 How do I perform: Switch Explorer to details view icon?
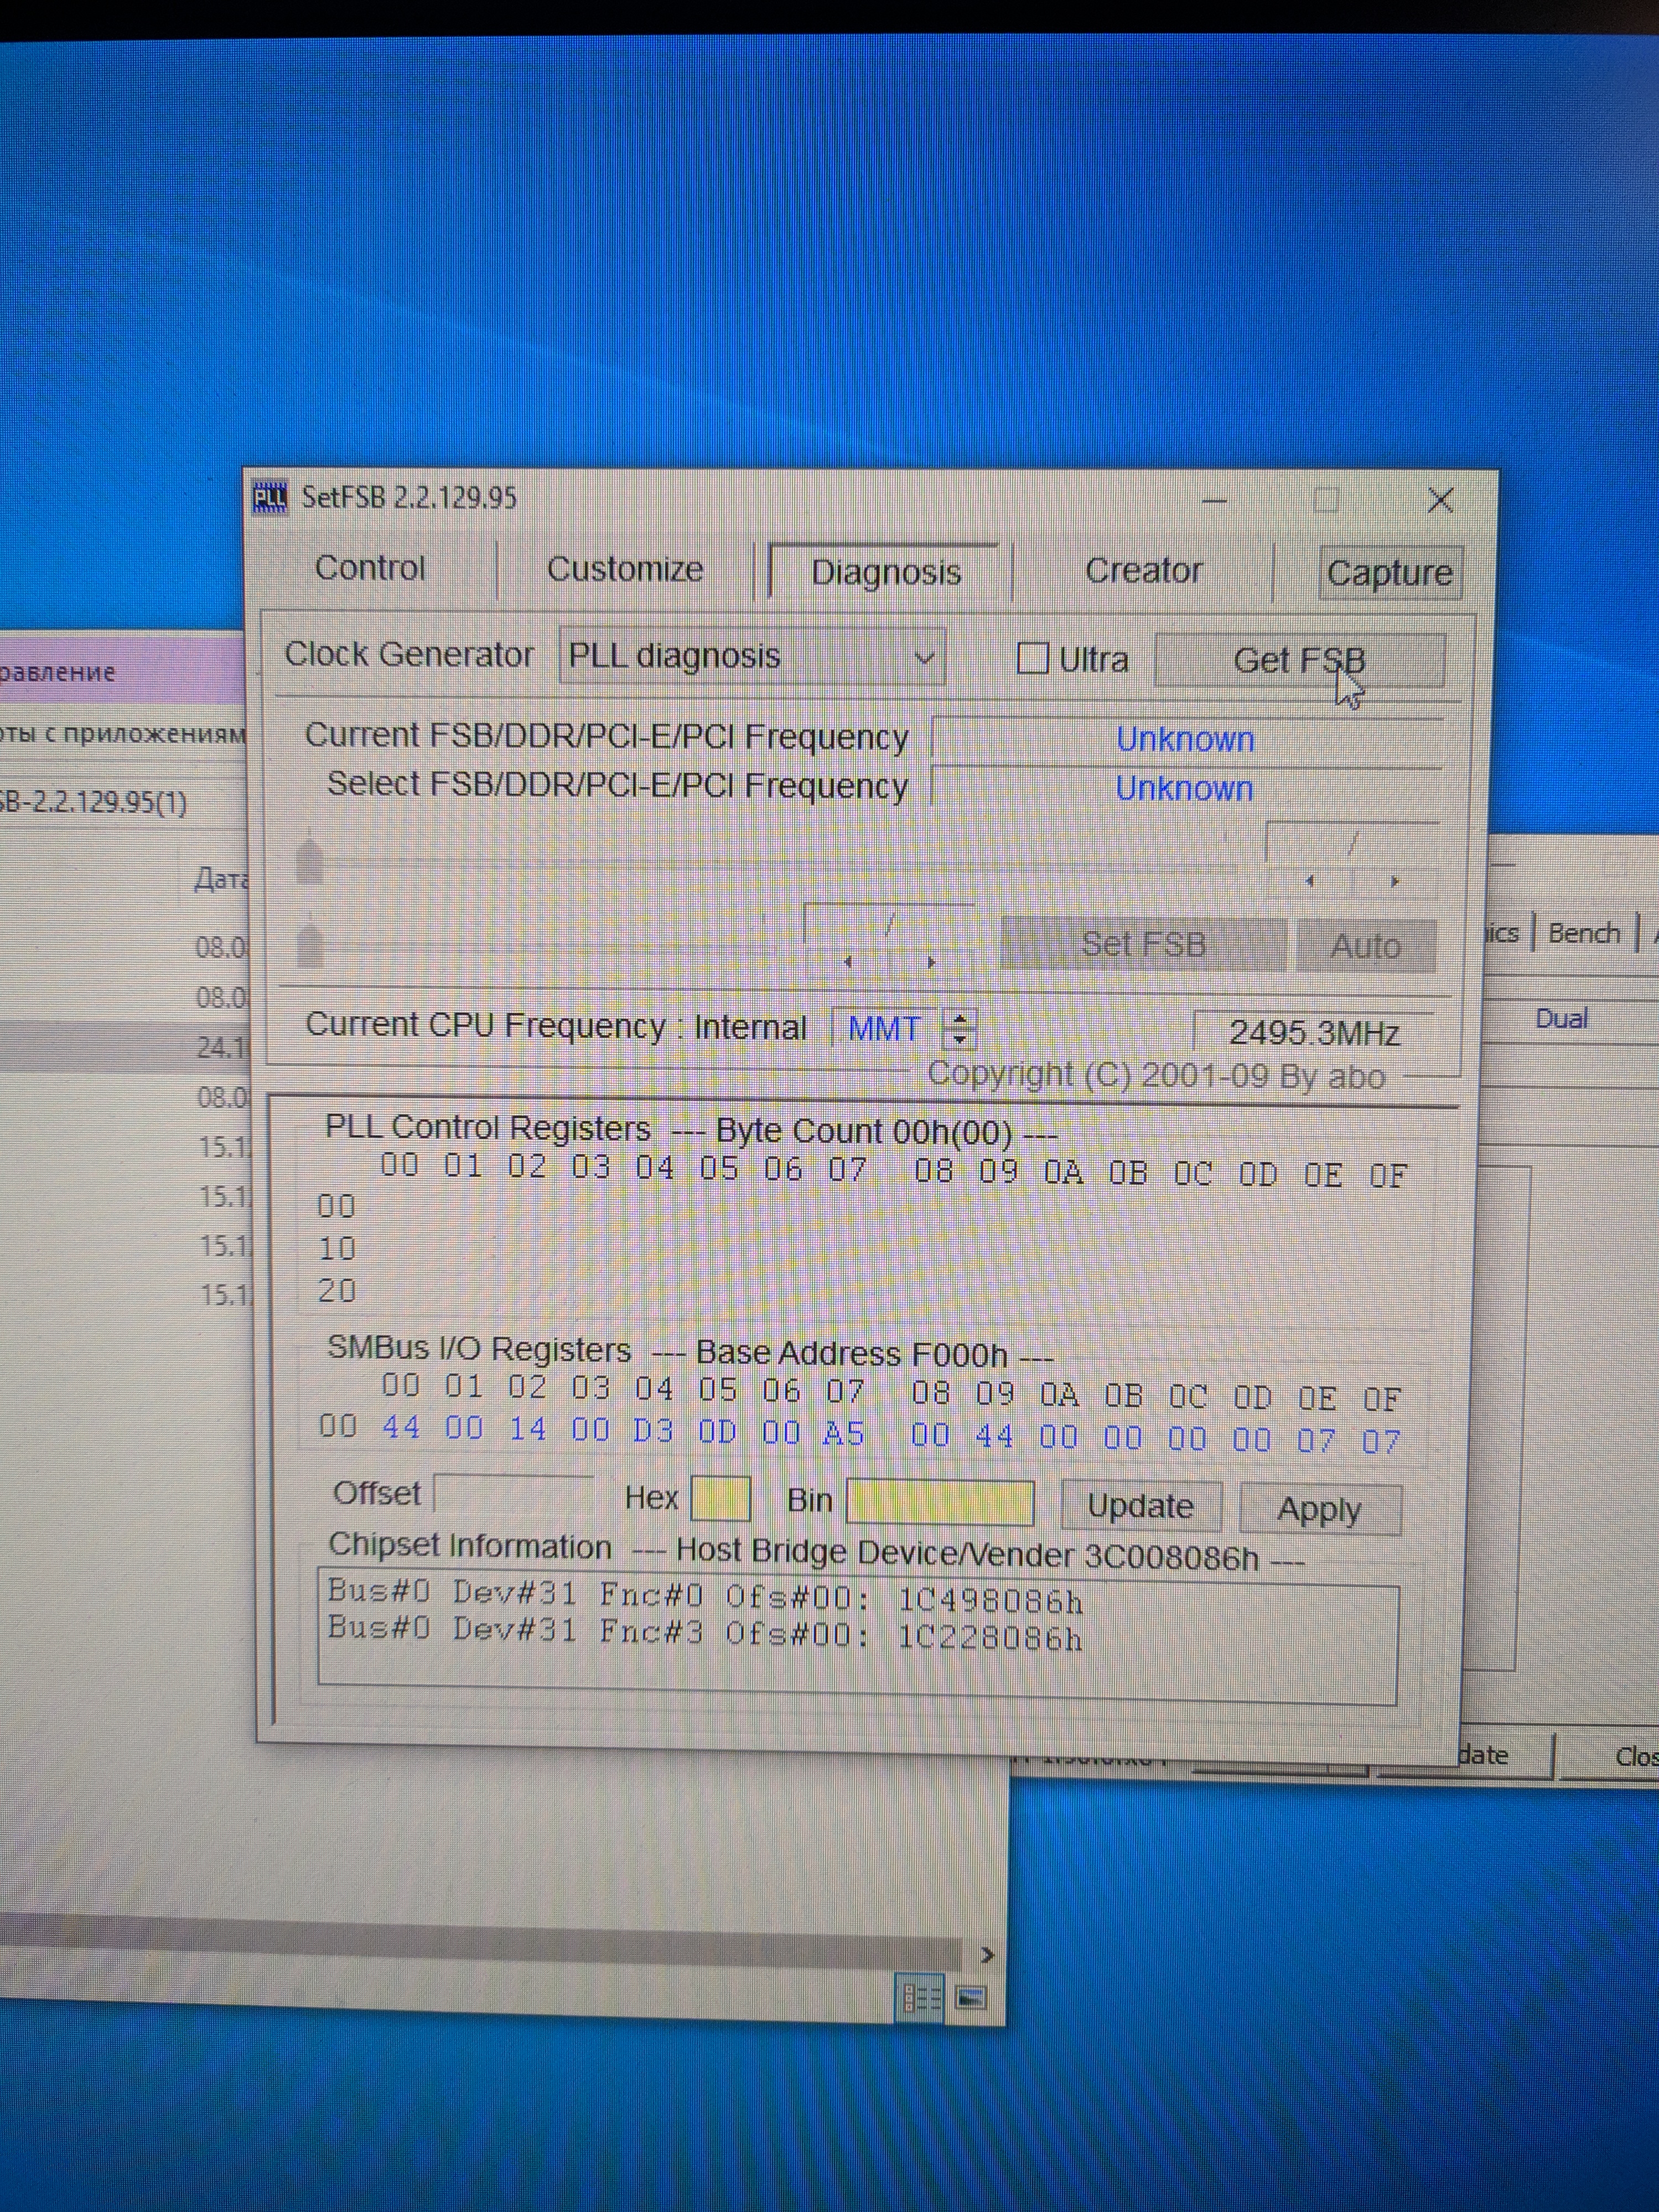click(921, 1998)
